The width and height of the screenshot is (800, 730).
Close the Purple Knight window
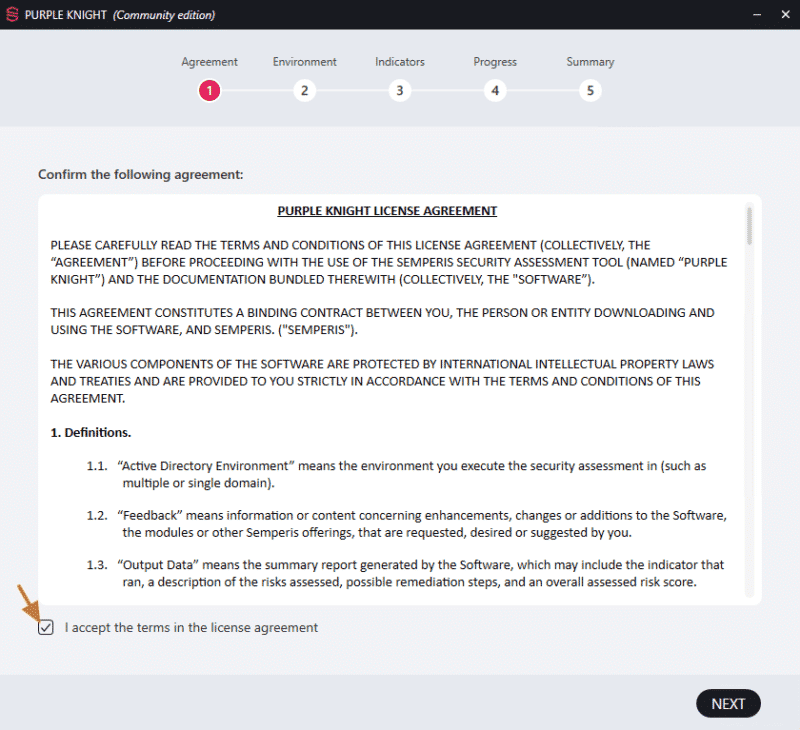(786, 15)
